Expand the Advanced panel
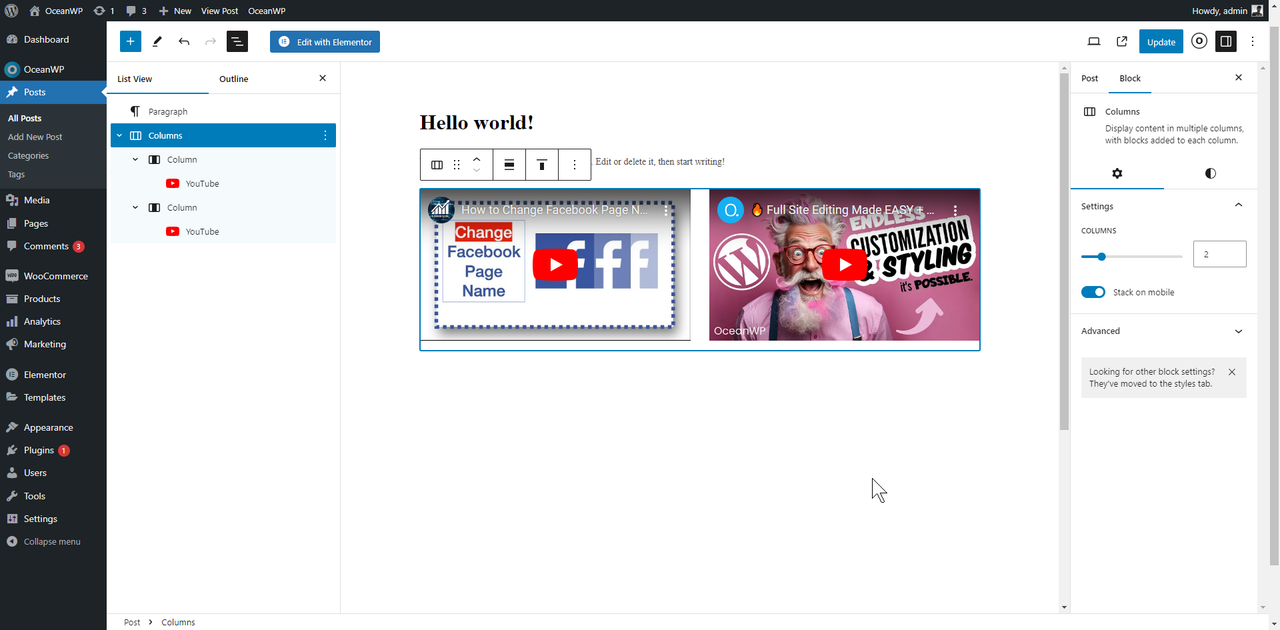This screenshot has height=630, width=1280. pos(1163,331)
